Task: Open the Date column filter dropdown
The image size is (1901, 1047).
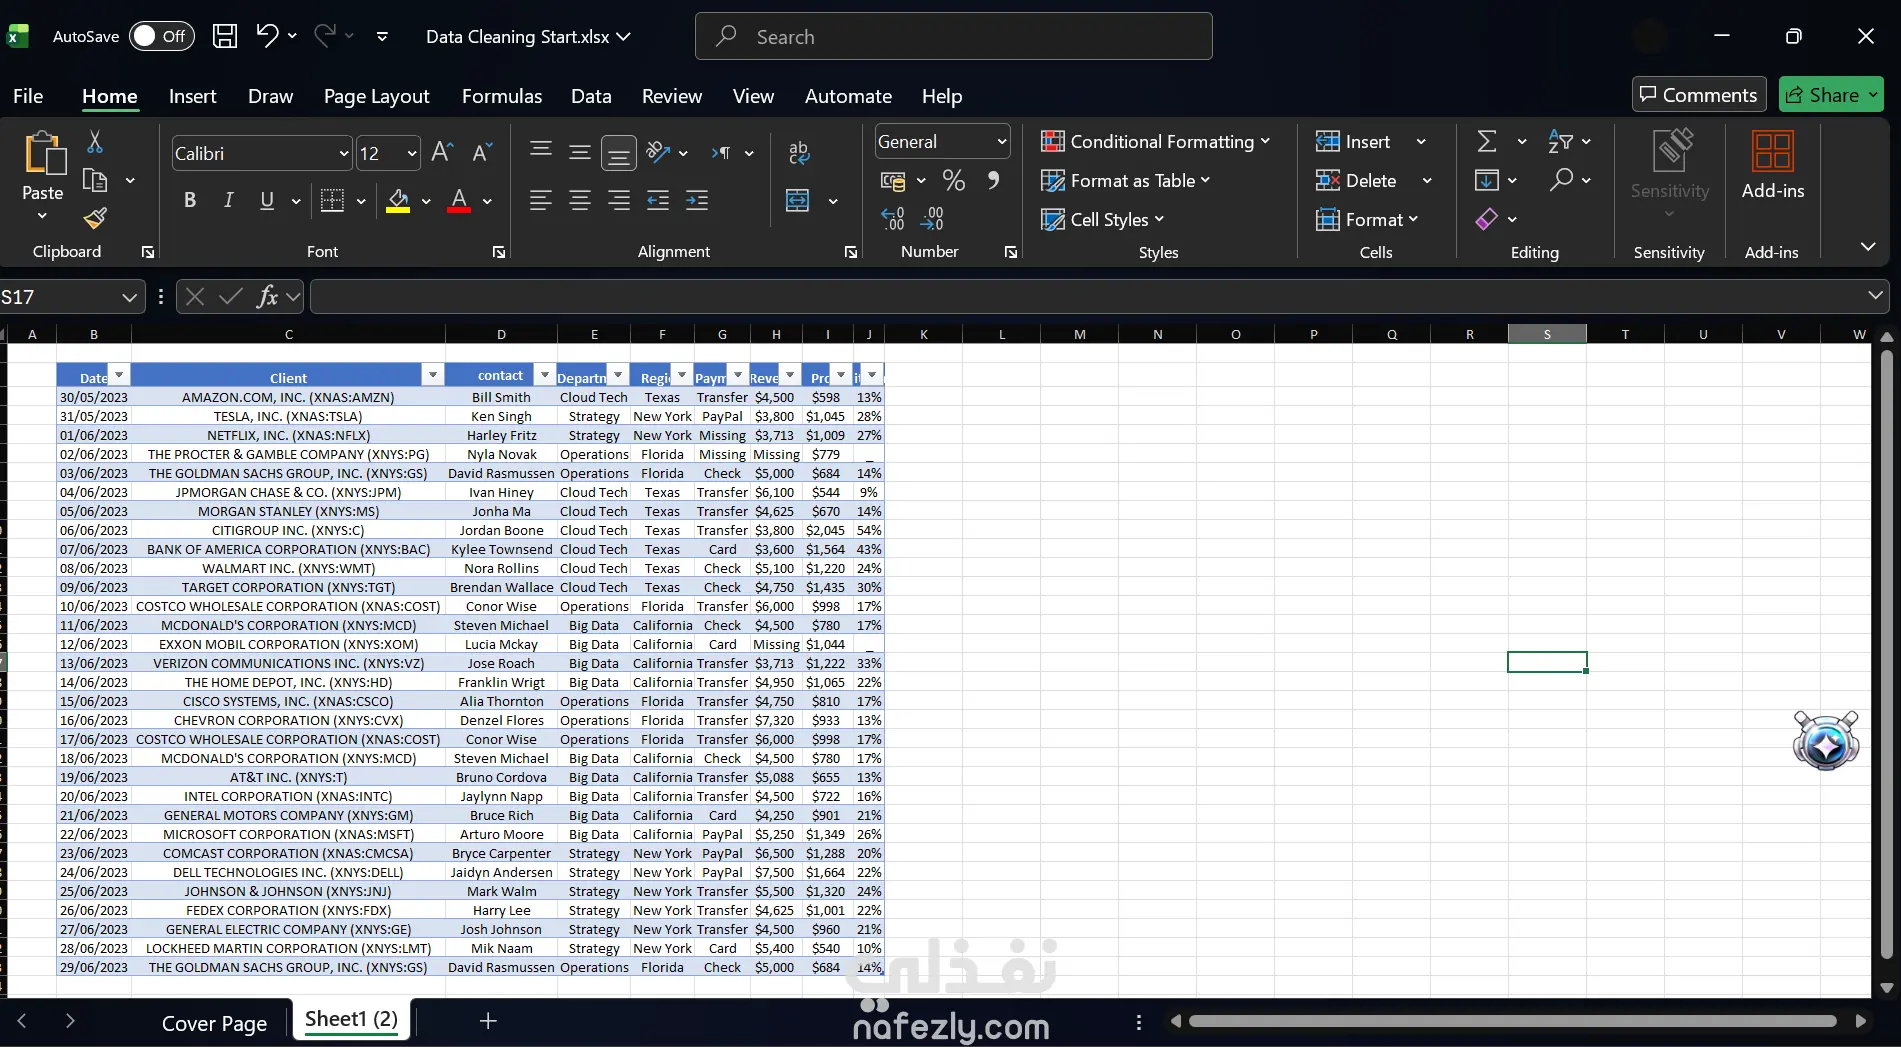Action: (119, 375)
